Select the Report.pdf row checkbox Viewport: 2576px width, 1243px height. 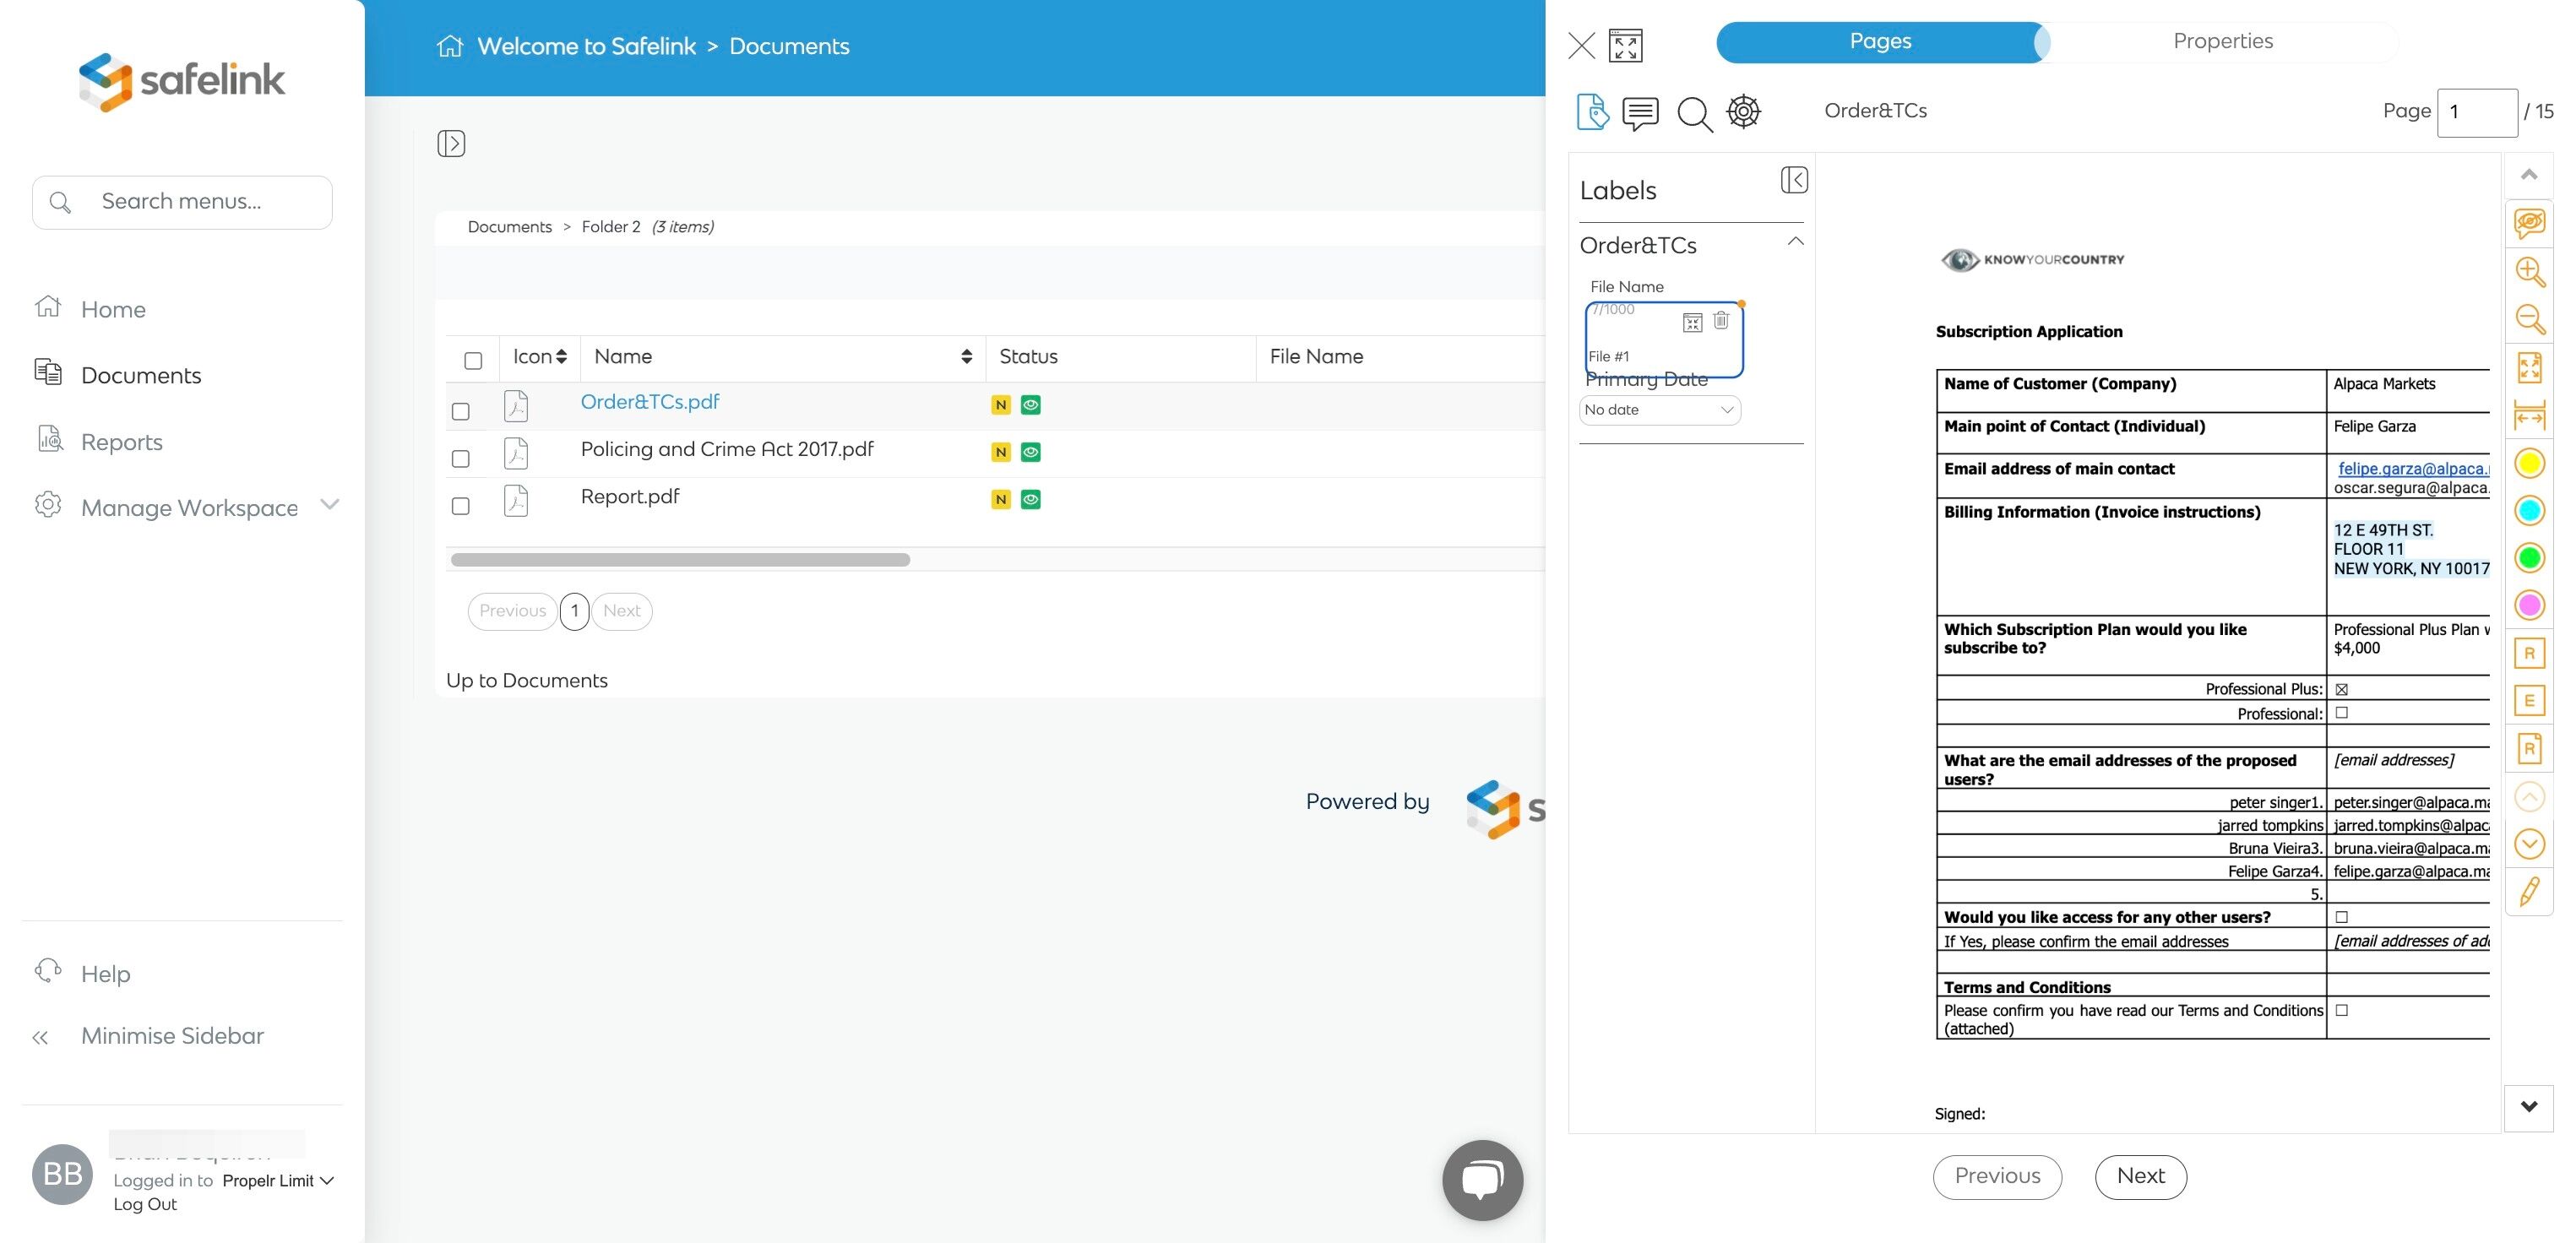[461, 506]
